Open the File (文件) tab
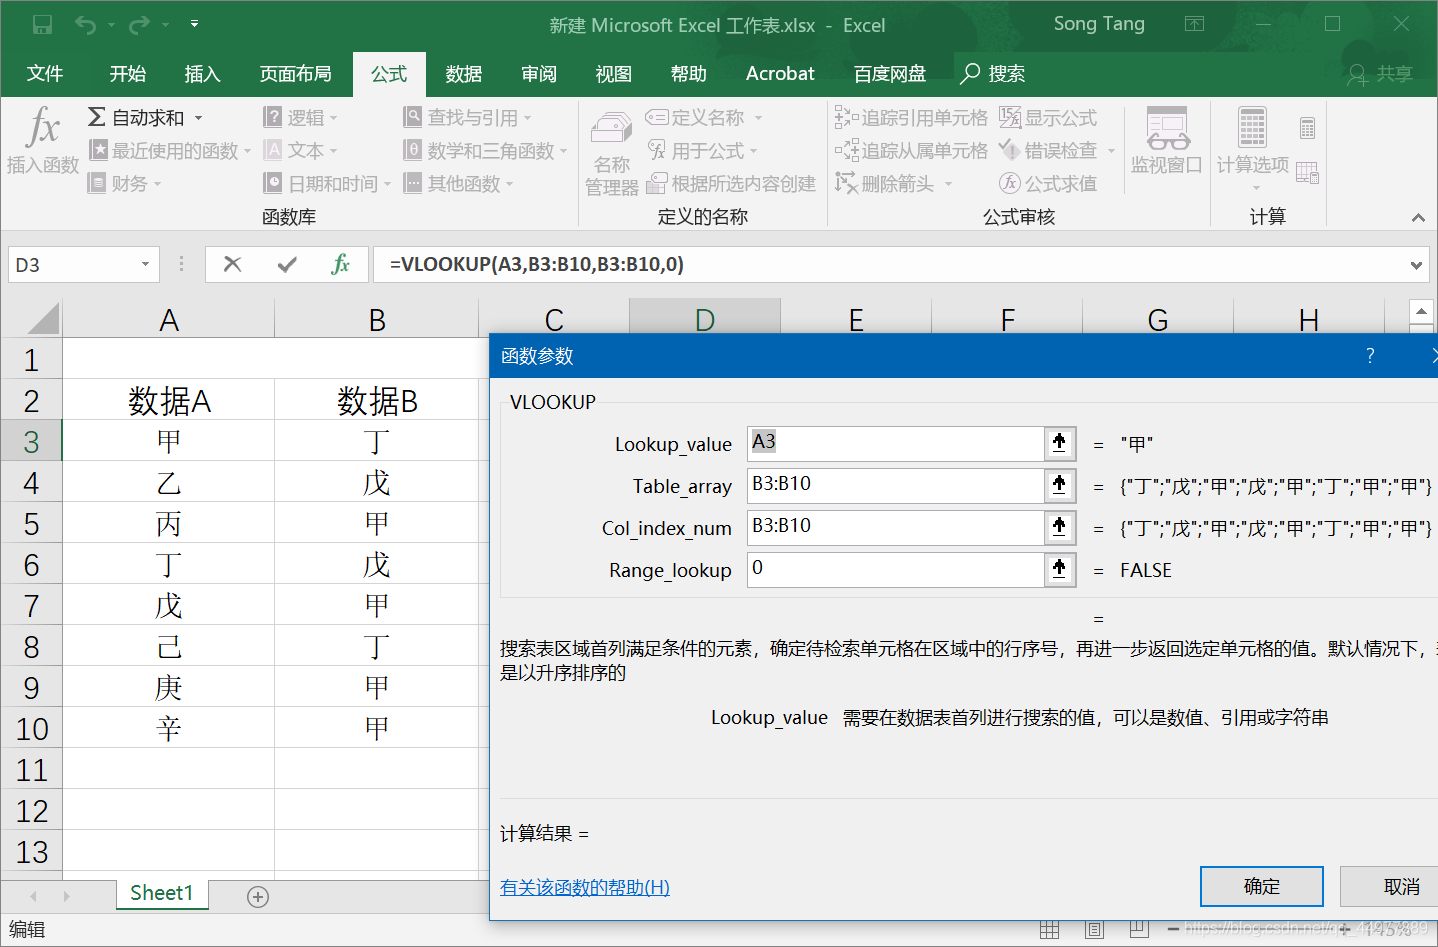 [x=45, y=74]
